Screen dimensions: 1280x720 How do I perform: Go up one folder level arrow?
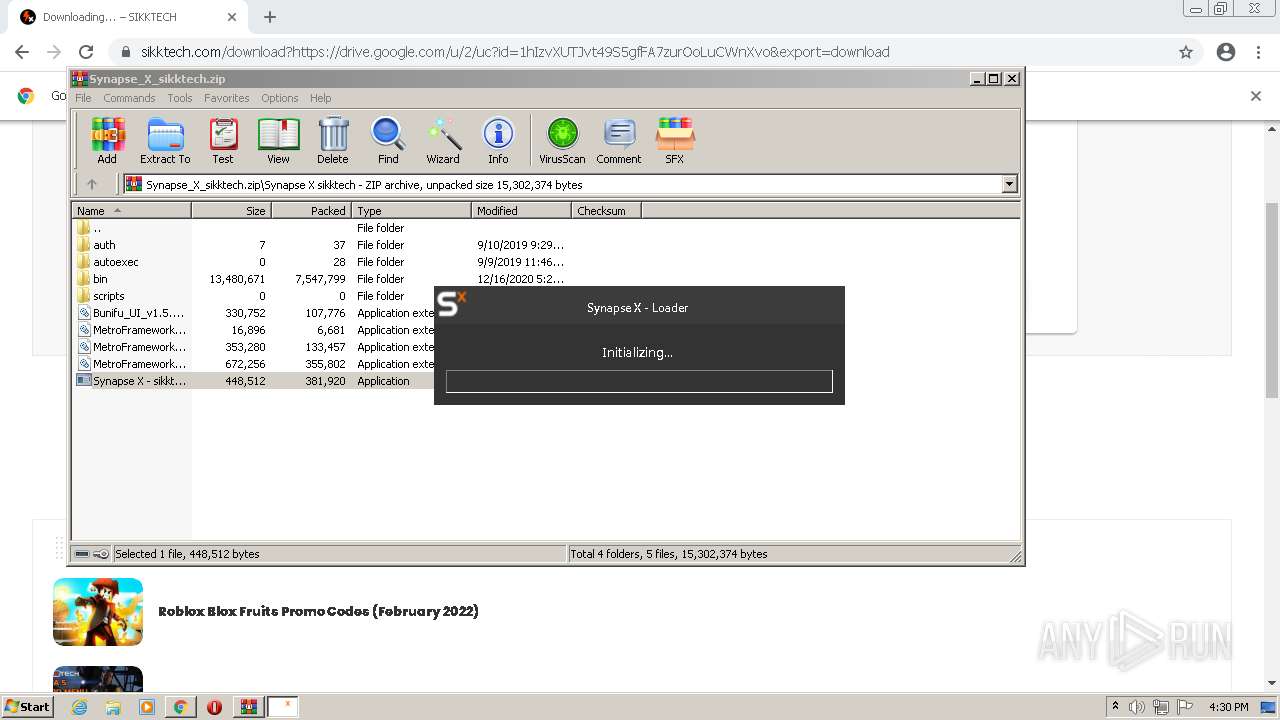pyautogui.click(x=92, y=184)
